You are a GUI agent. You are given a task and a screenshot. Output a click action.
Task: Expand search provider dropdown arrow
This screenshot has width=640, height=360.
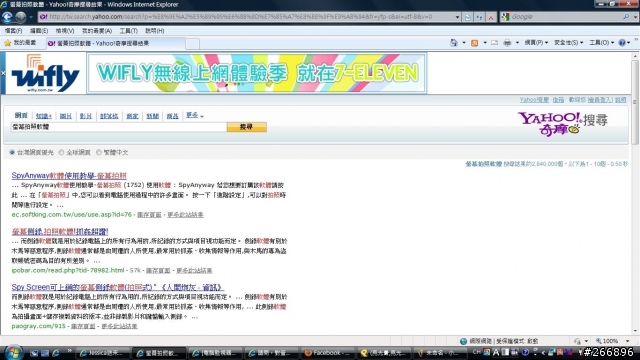(x=635, y=17)
